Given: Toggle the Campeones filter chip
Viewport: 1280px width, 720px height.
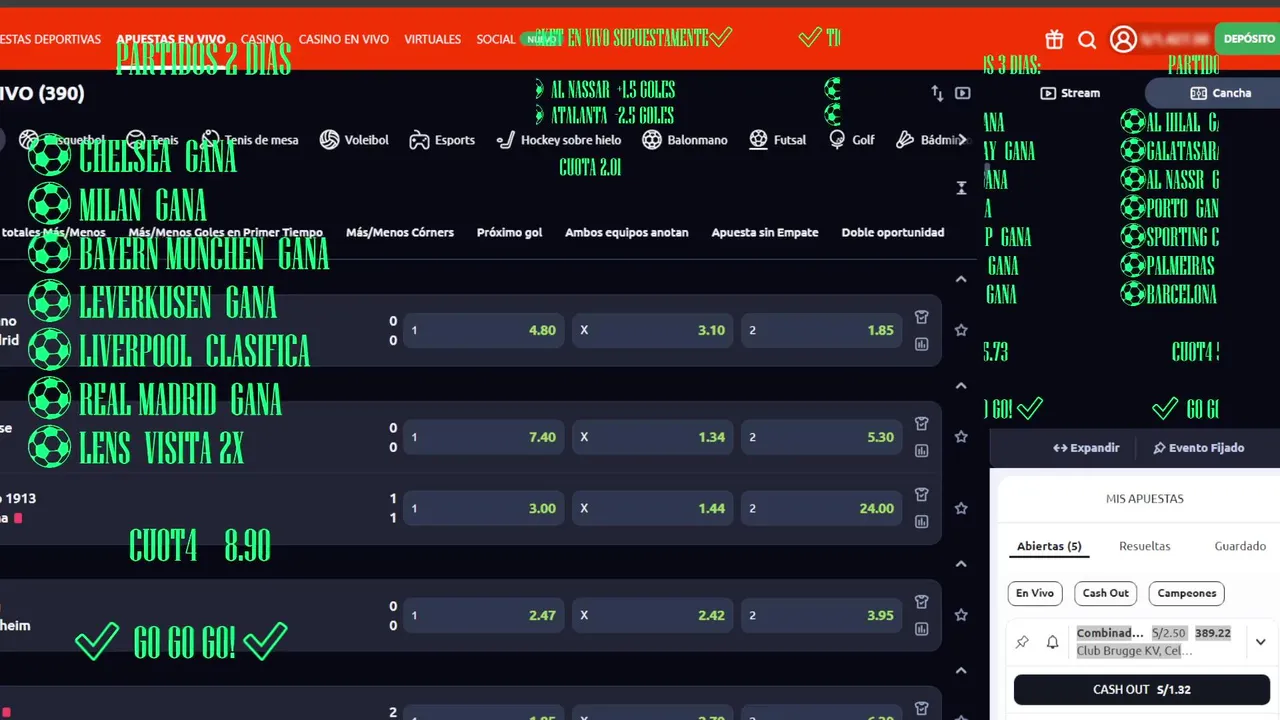Looking at the screenshot, I should tap(1187, 593).
